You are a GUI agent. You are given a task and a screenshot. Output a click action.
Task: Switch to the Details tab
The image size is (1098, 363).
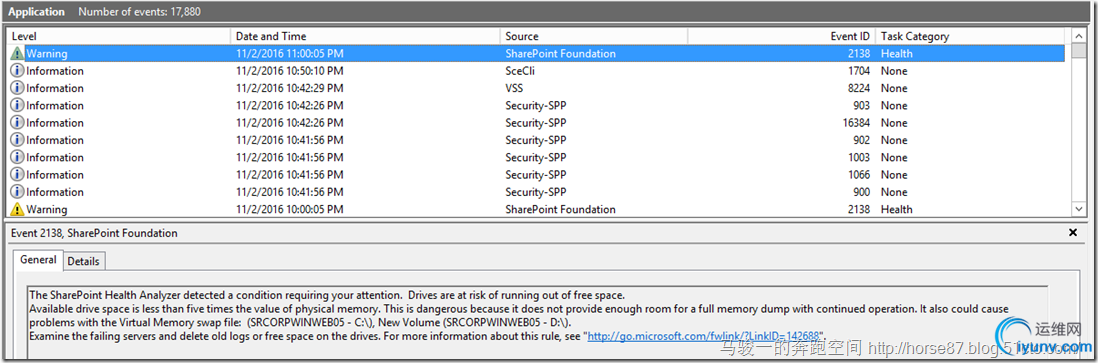[x=83, y=261]
